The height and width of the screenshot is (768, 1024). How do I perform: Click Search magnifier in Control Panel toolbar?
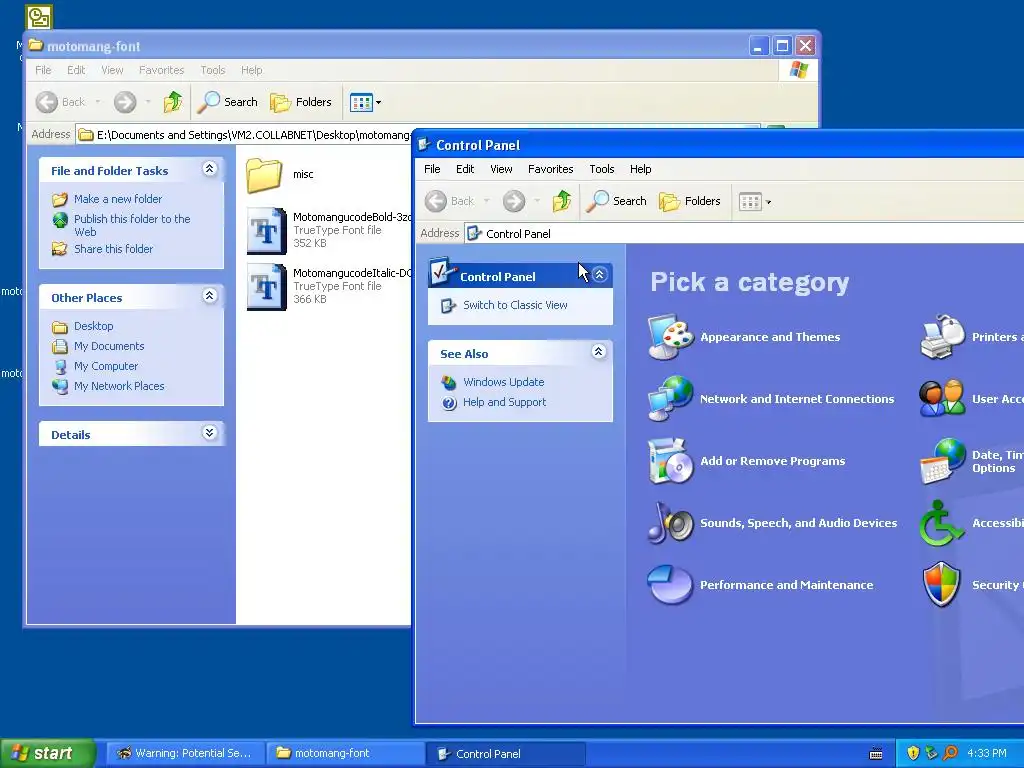tap(616, 201)
